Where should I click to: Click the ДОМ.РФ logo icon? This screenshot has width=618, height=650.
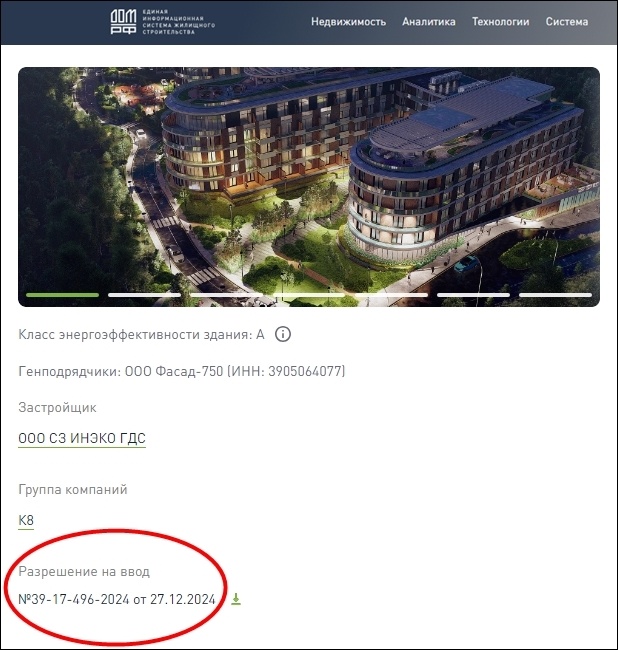[x=123, y=22]
